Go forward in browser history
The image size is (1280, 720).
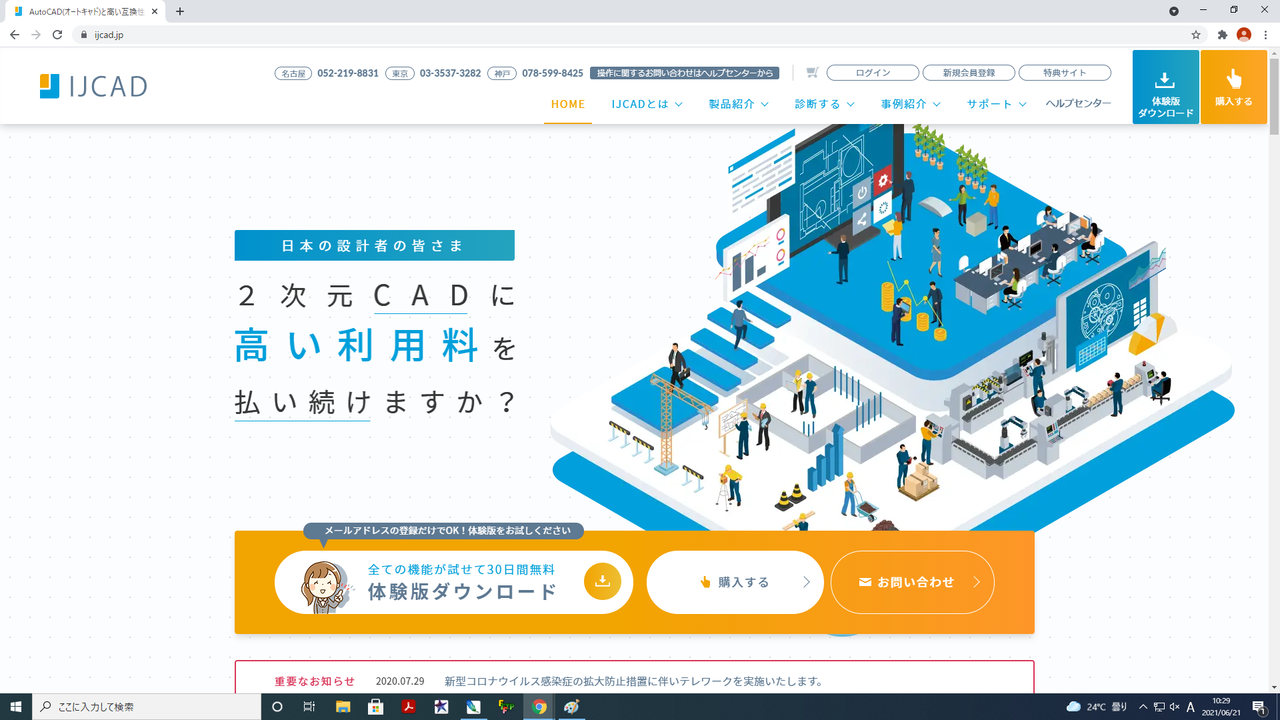click(36, 34)
